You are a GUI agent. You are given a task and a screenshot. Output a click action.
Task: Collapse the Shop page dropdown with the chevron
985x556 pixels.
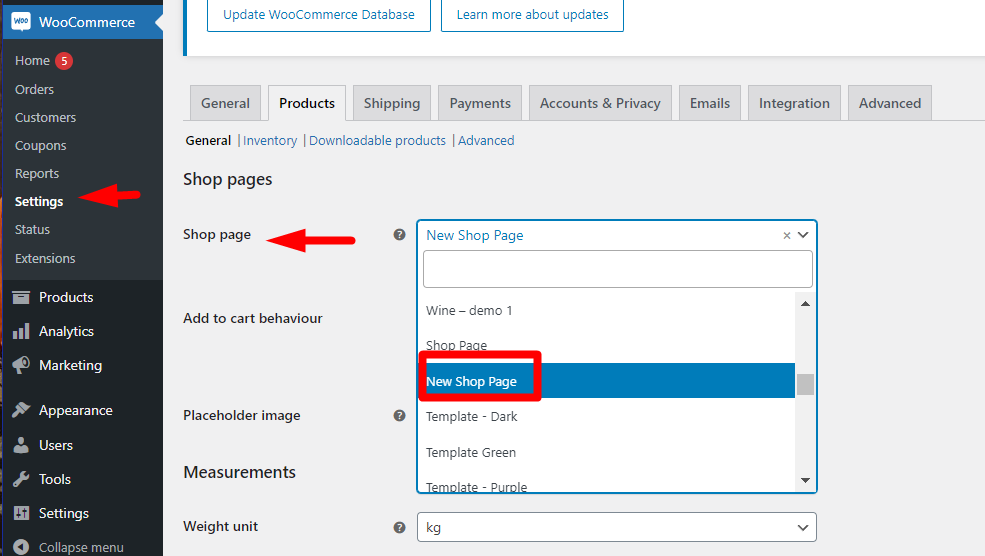click(x=803, y=235)
